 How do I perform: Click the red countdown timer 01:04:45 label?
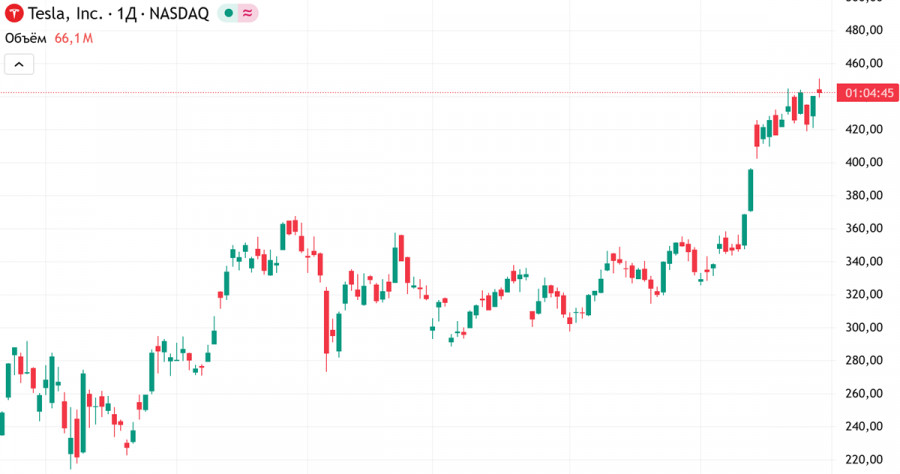point(869,93)
